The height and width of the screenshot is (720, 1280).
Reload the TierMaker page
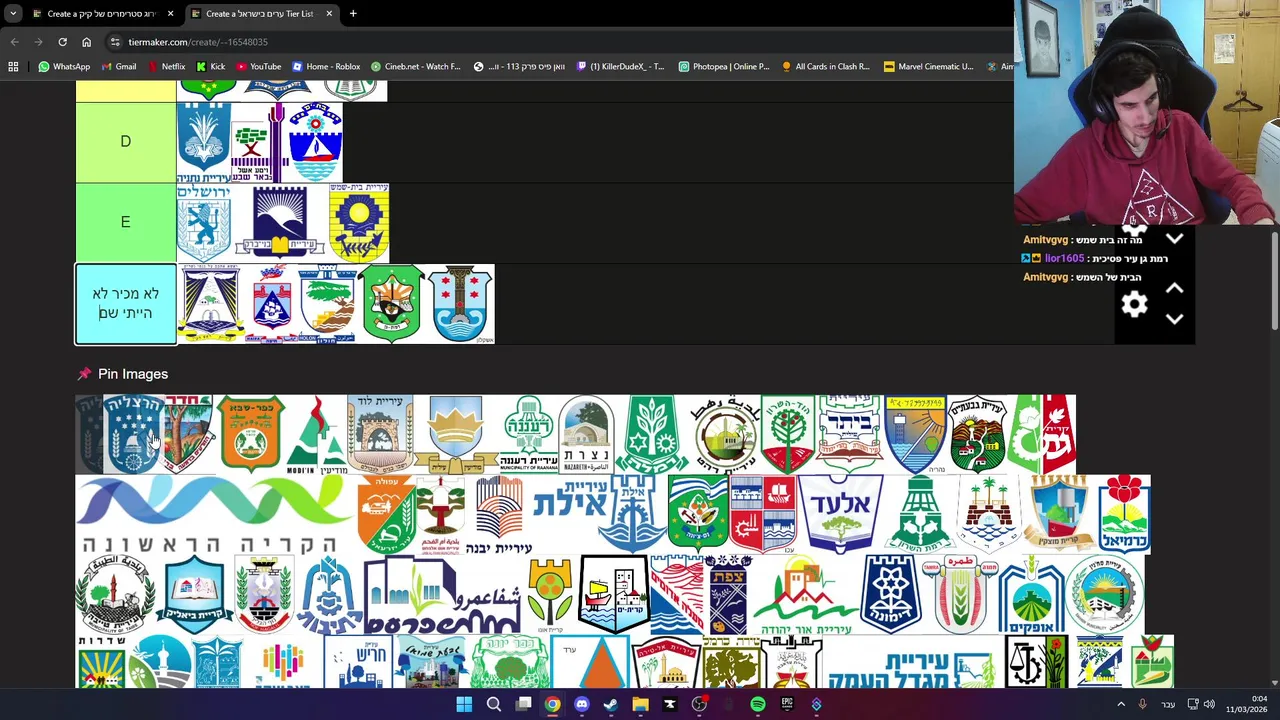pyautogui.click(x=62, y=42)
